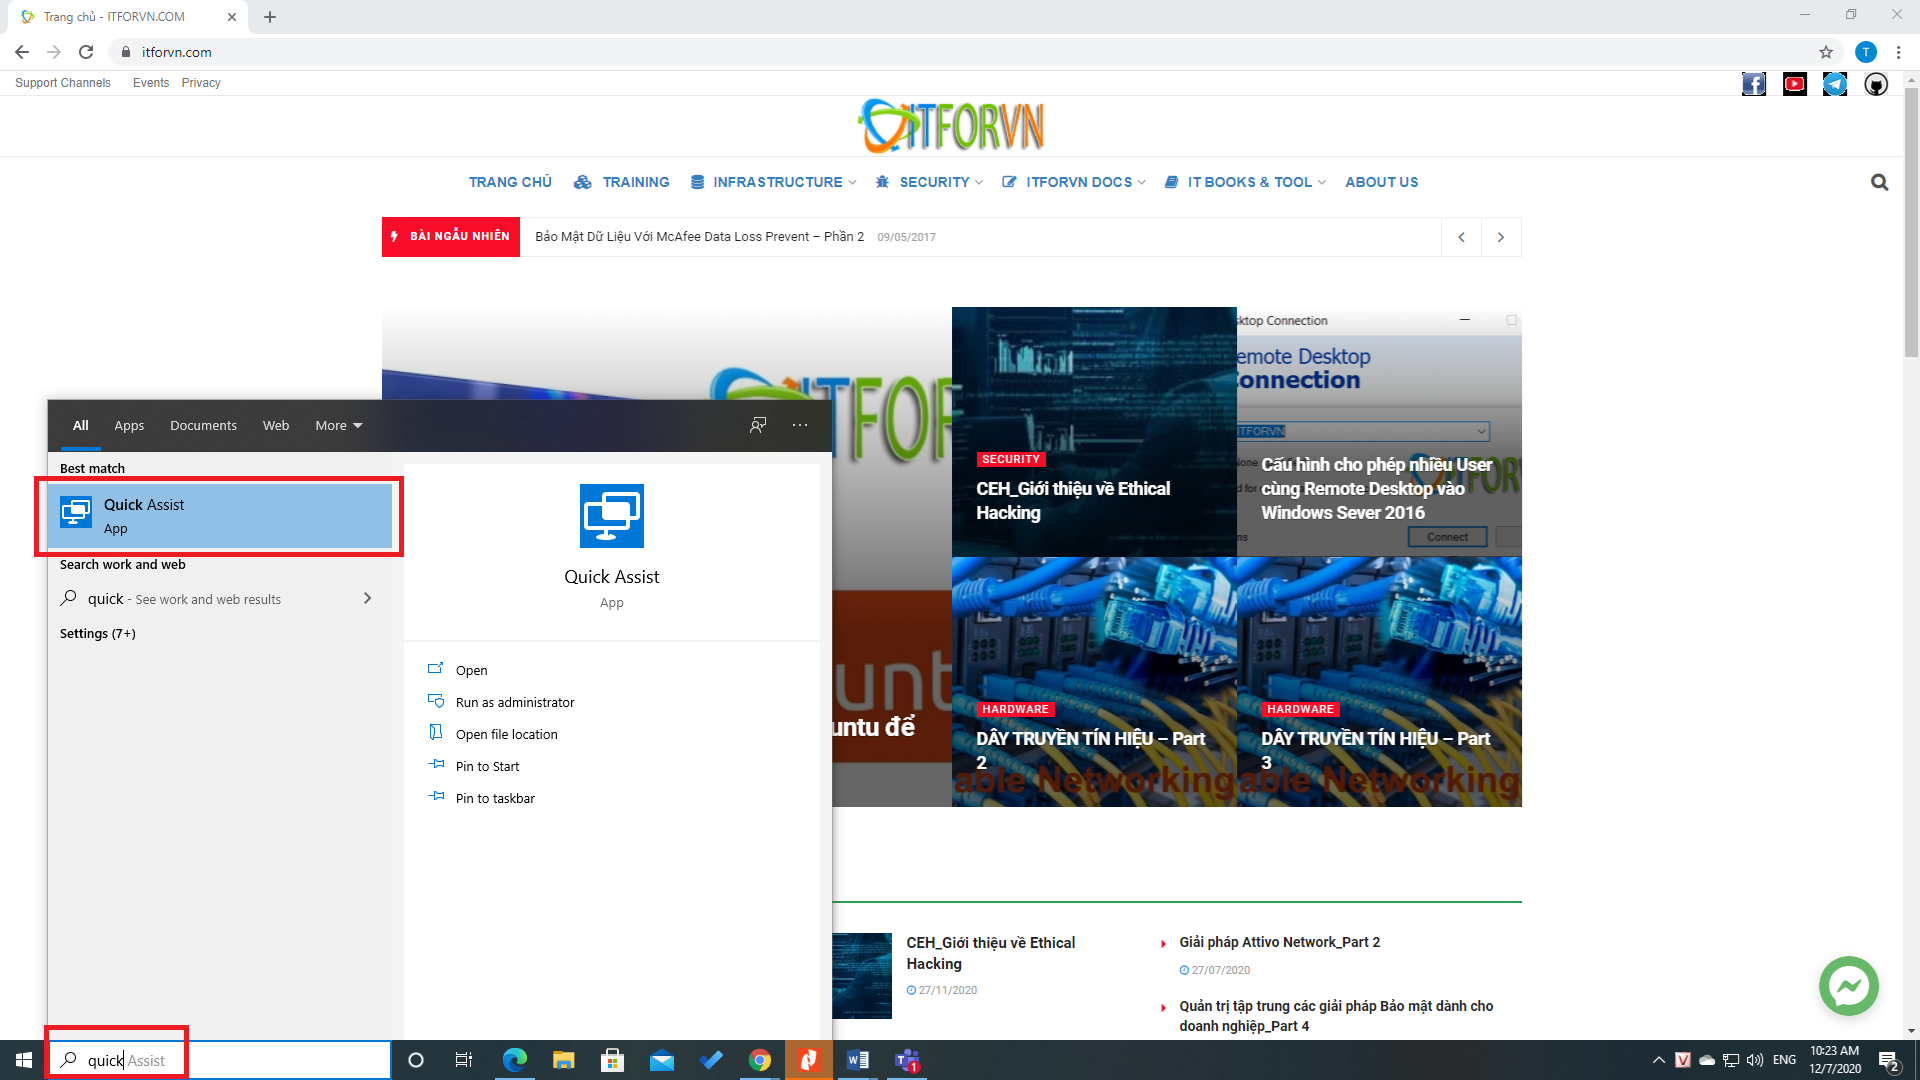The image size is (1920, 1080).
Task: Choose Run as administrator option
Action: click(514, 702)
